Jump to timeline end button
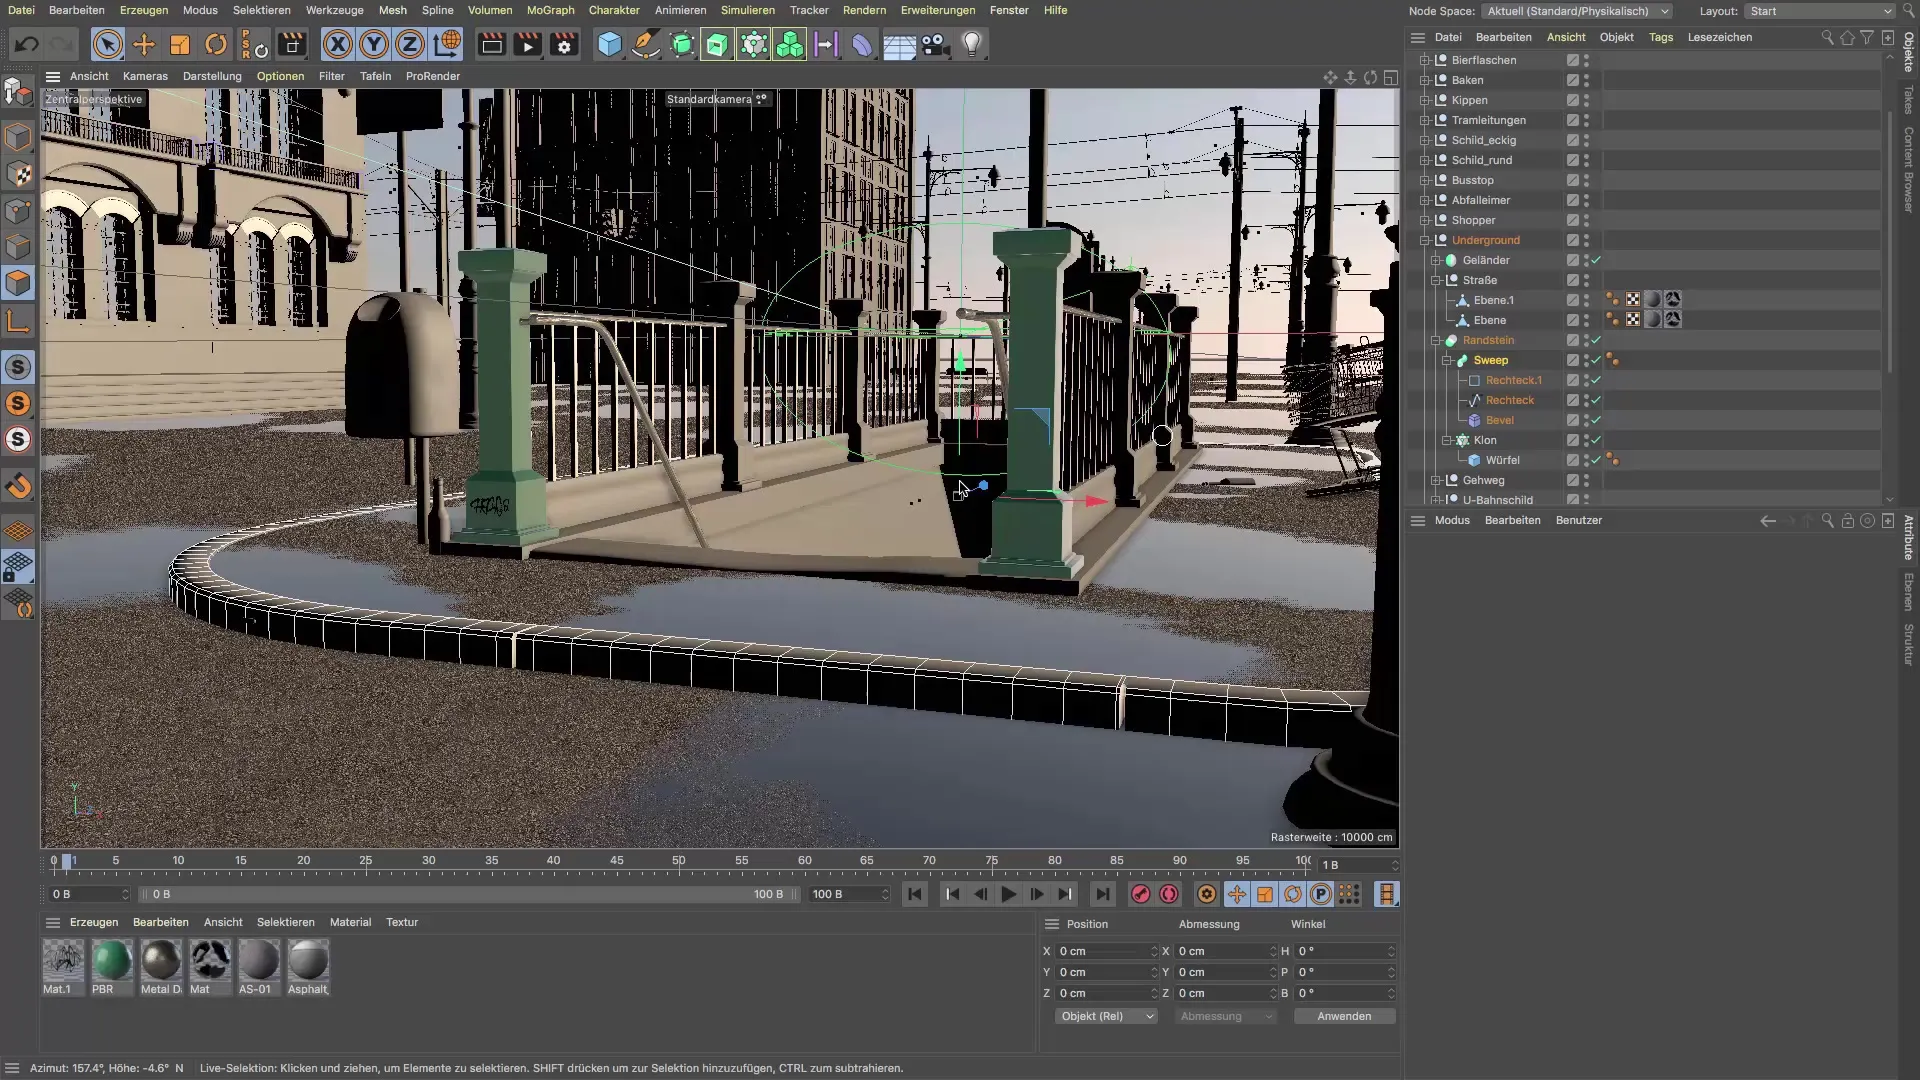 (1102, 895)
